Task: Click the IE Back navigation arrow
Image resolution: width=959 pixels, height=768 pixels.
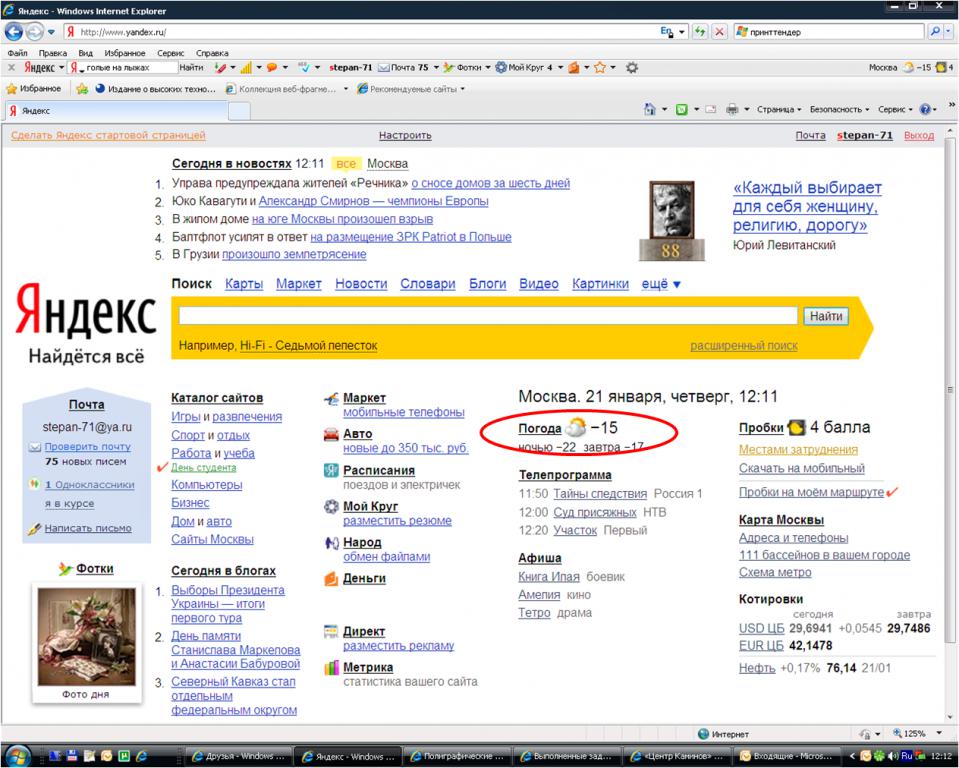Action: pos(15,32)
